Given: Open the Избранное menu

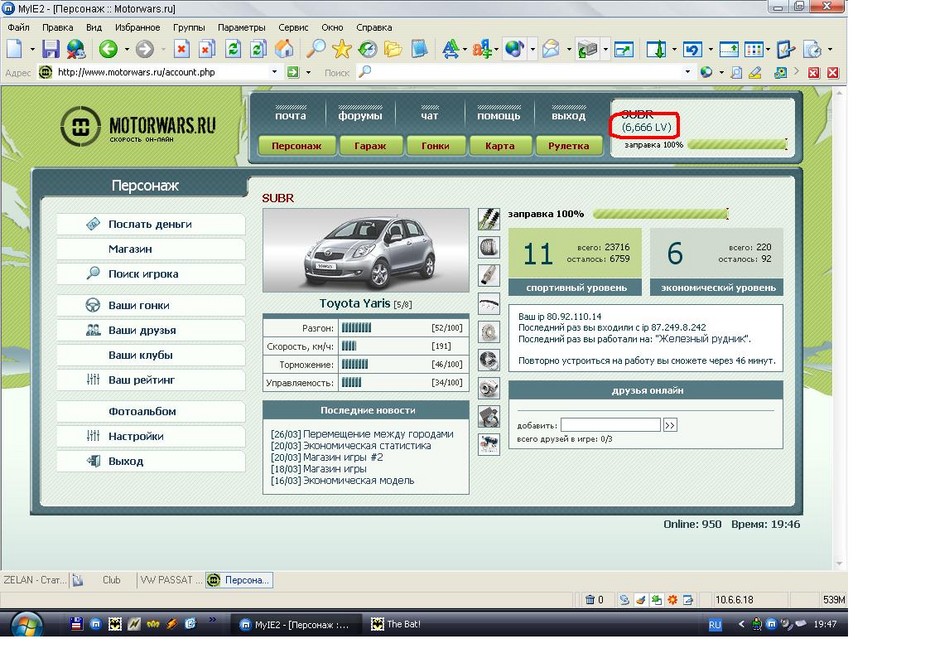Looking at the screenshot, I should point(138,27).
